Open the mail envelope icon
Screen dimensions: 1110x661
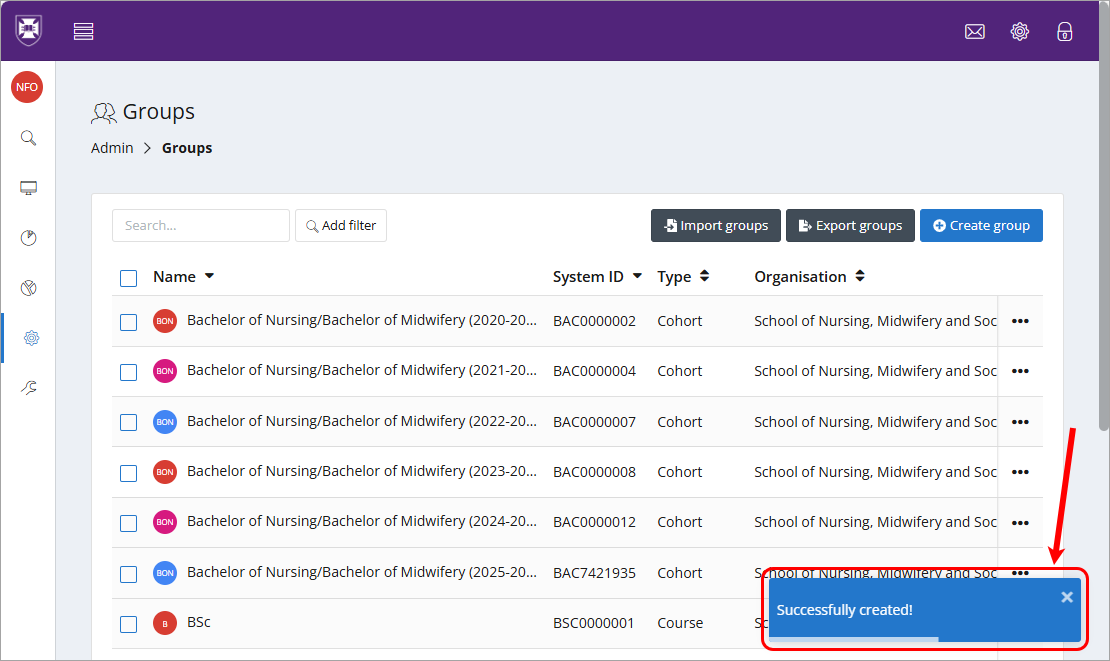(974, 31)
